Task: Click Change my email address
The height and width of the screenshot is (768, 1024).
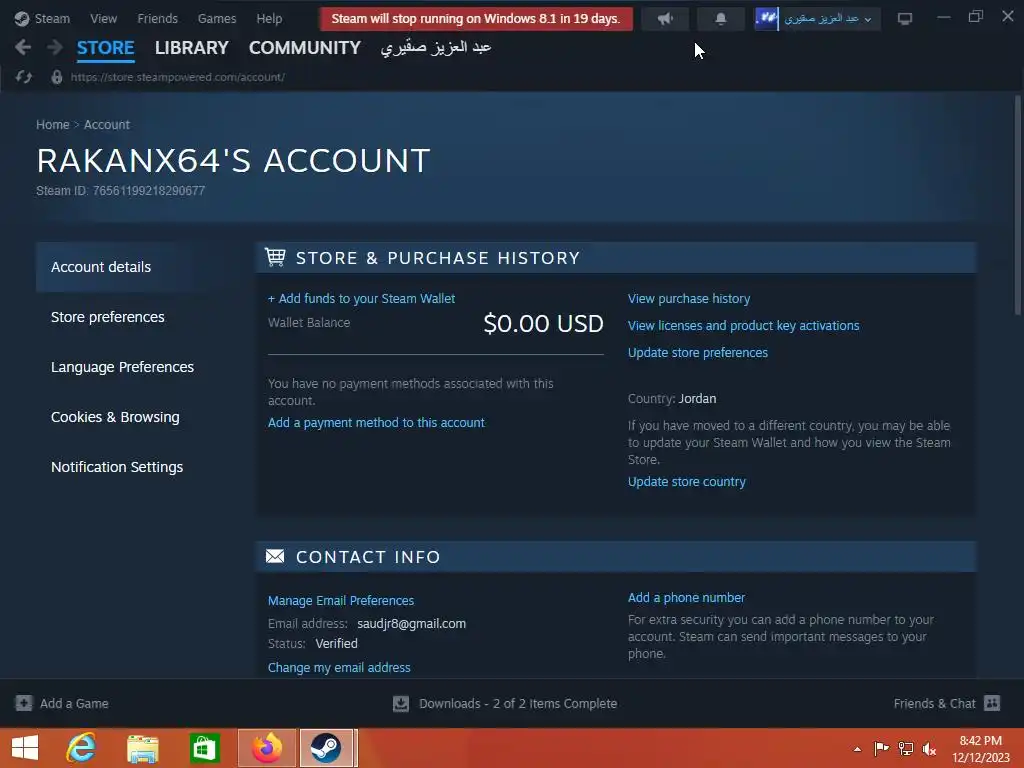Action: [339, 667]
